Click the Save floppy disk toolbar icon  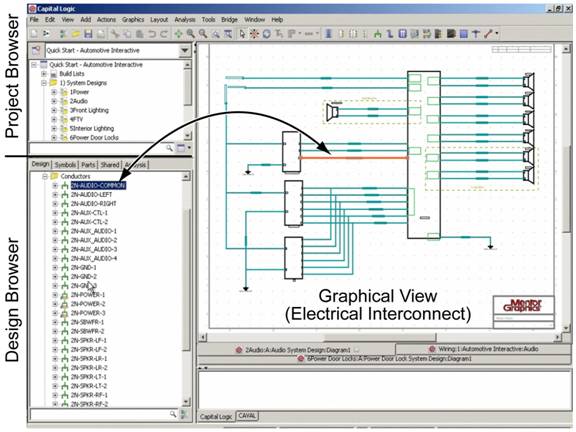pyautogui.click(x=88, y=34)
